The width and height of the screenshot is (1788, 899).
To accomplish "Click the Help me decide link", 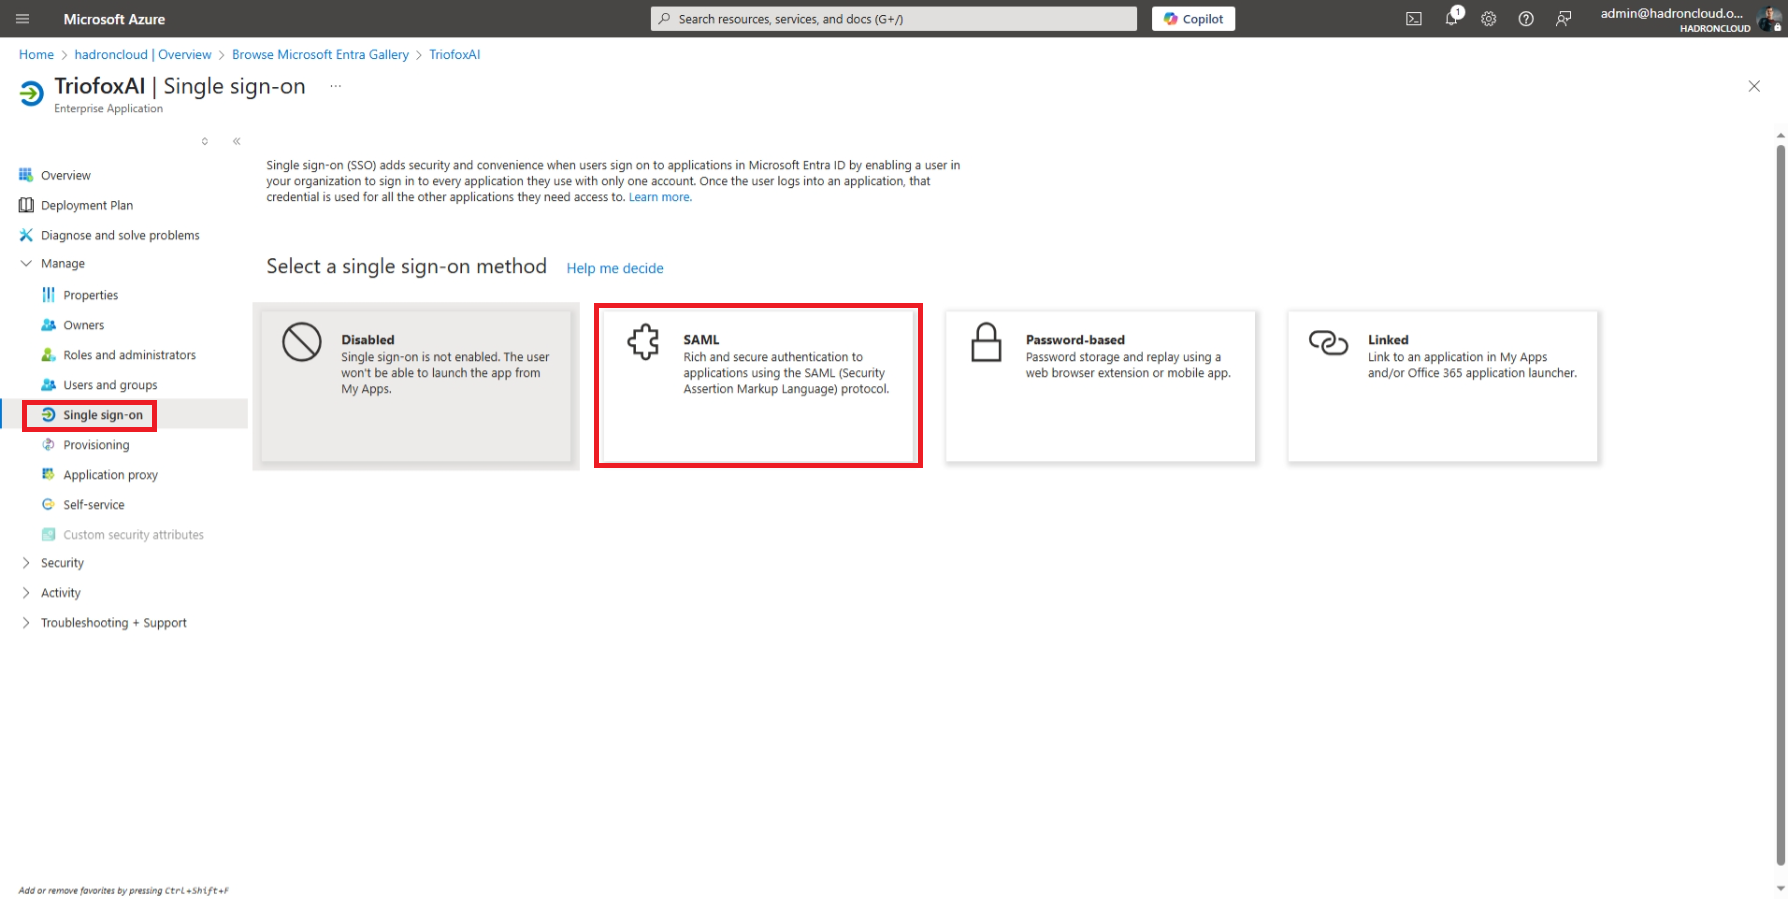I will pos(615,268).
